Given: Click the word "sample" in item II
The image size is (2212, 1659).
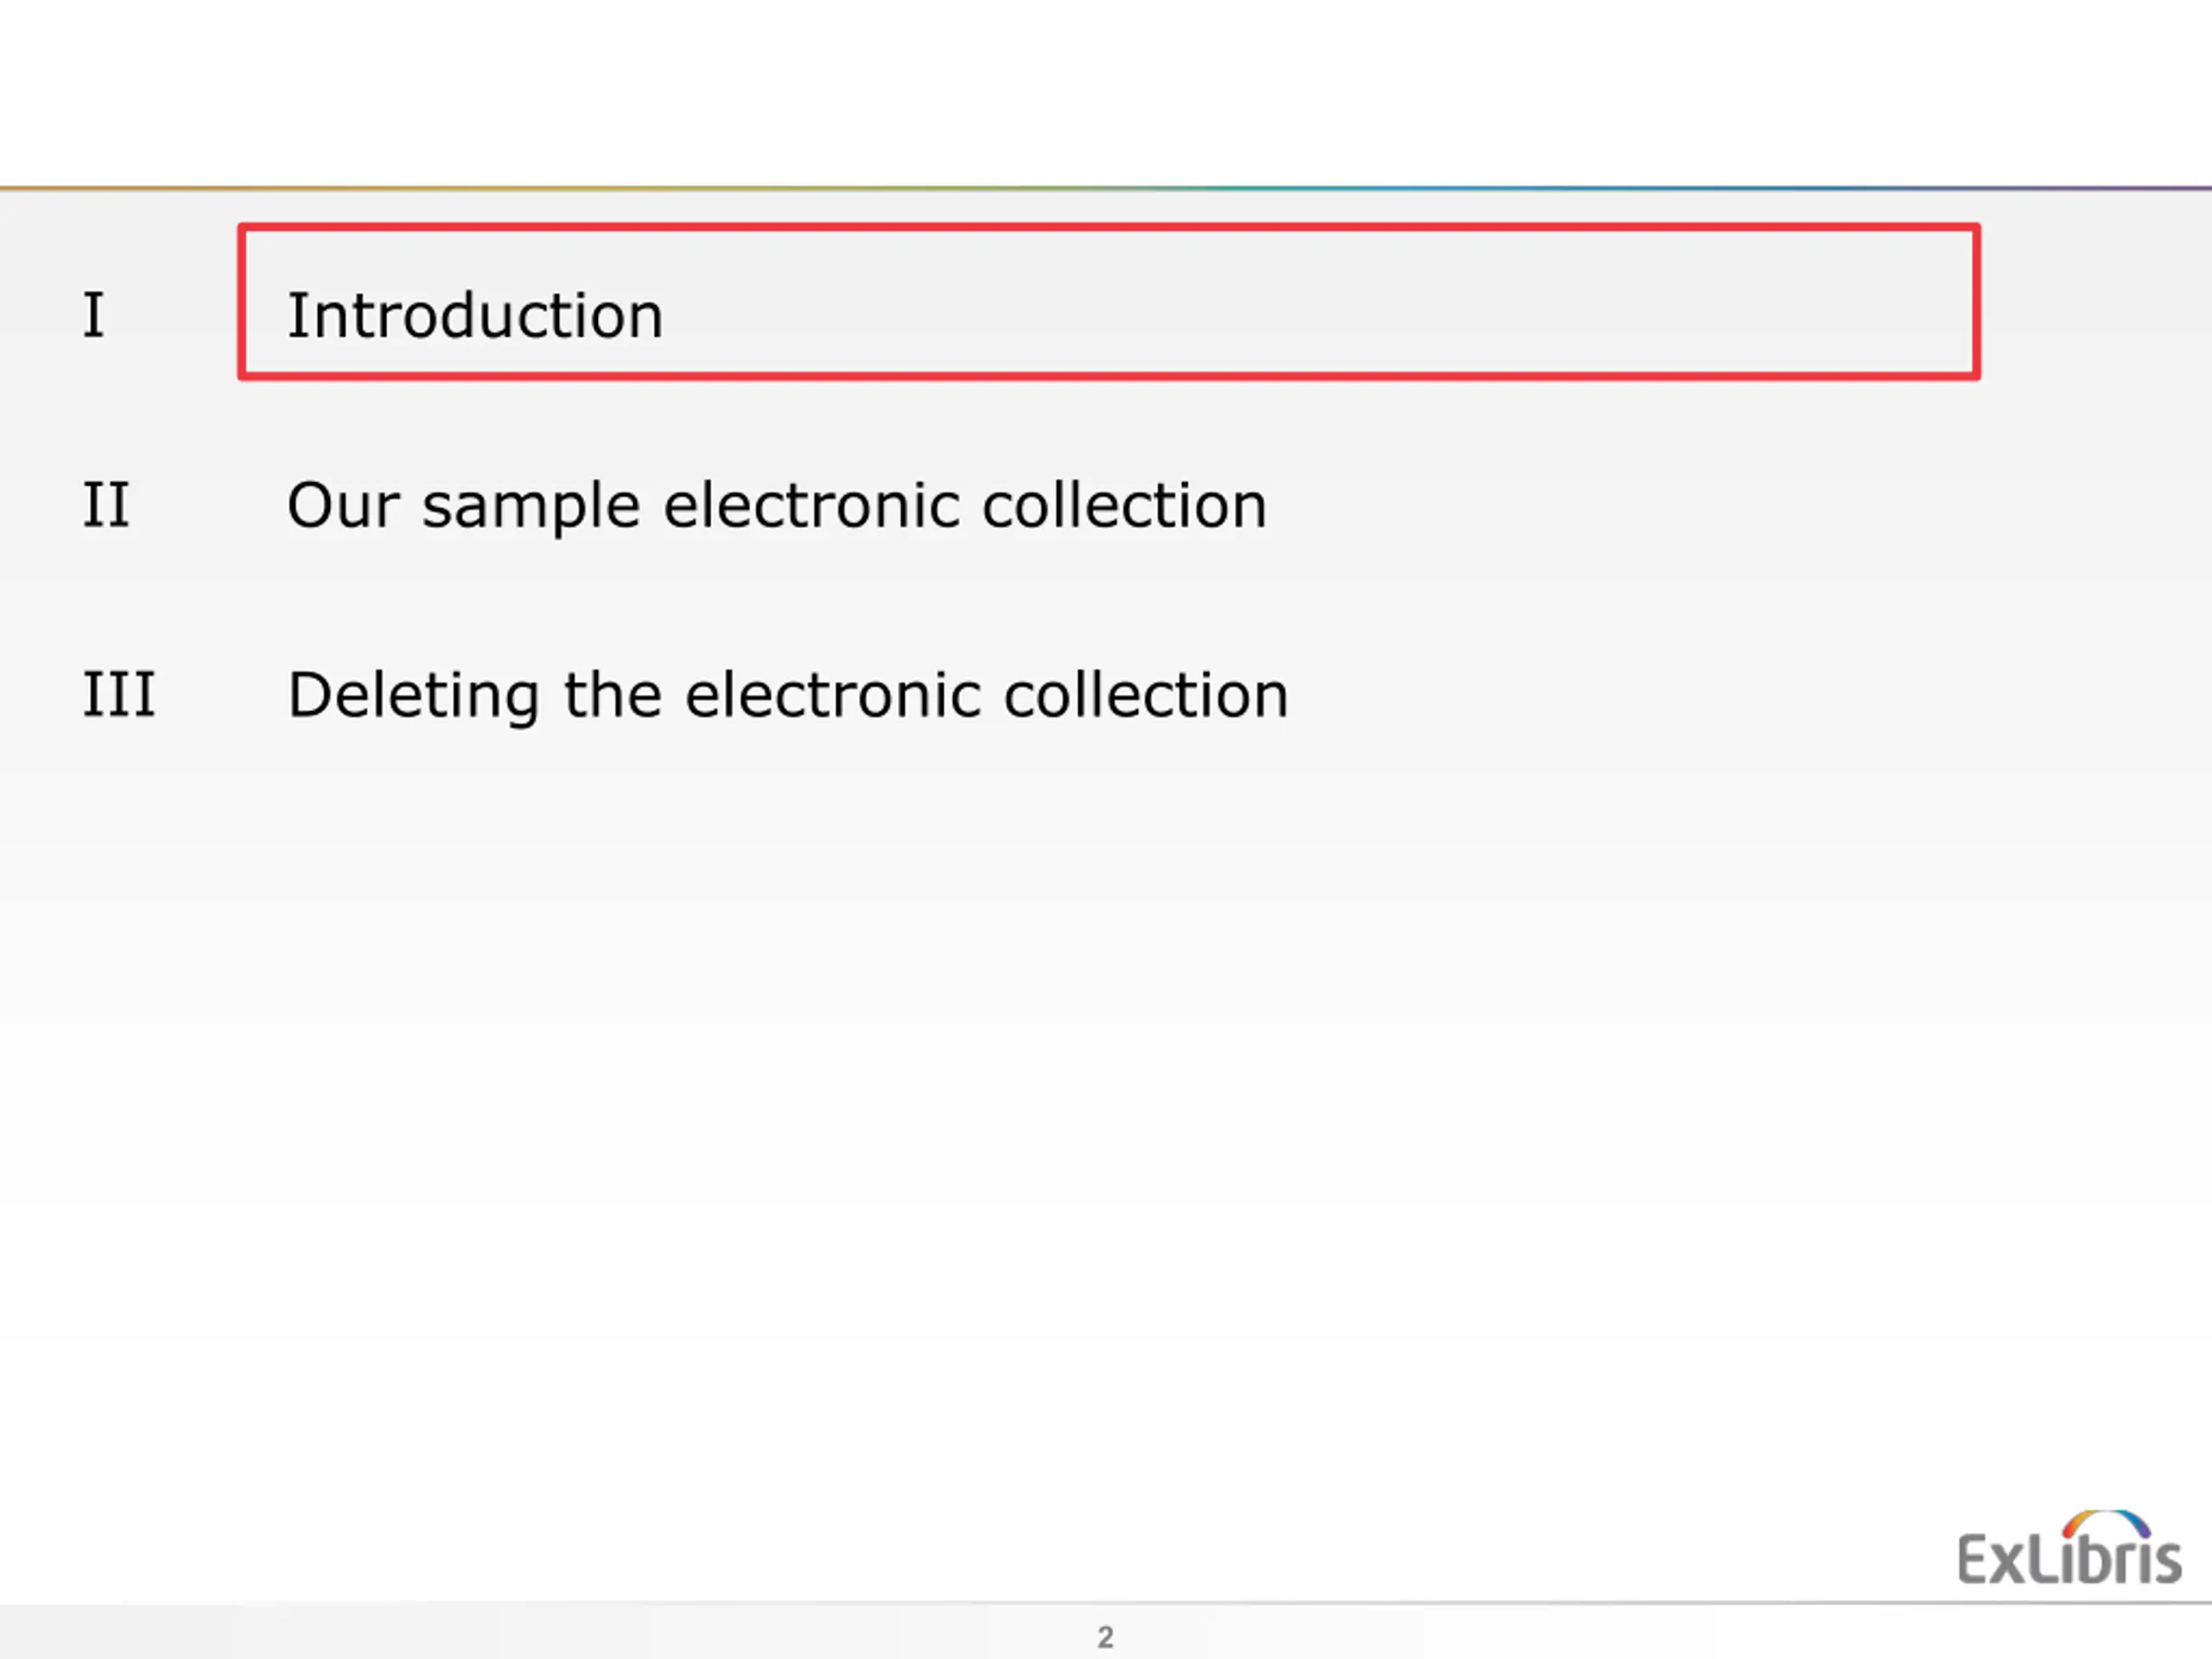Looking at the screenshot, I should [531, 508].
